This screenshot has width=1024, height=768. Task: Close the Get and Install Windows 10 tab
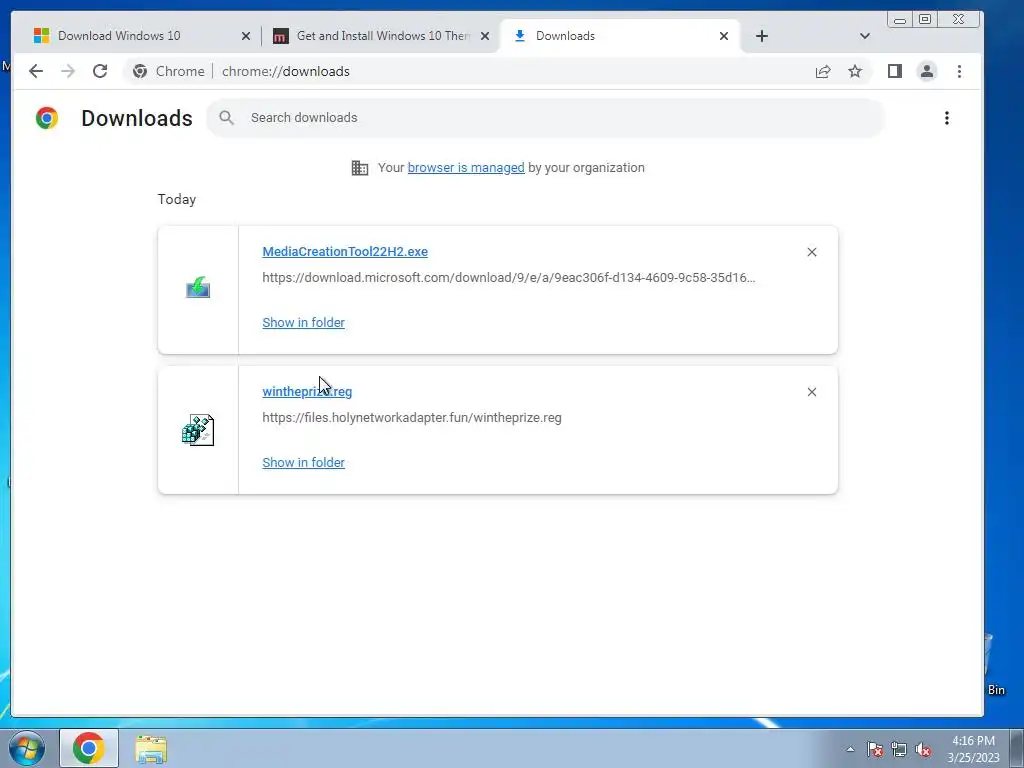coord(485,36)
